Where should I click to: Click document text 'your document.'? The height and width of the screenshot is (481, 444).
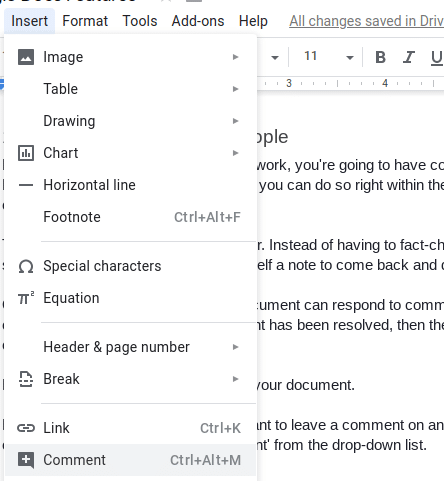[x=306, y=385]
